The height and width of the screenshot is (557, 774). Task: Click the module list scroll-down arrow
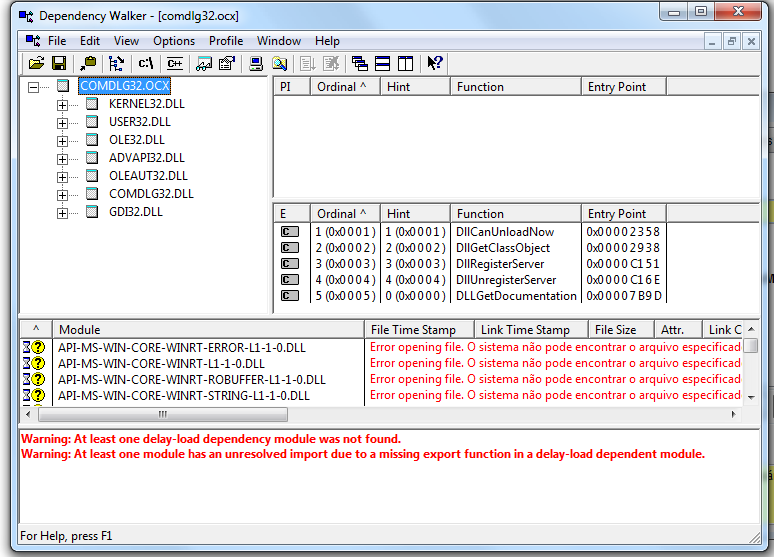(x=751, y=397)
